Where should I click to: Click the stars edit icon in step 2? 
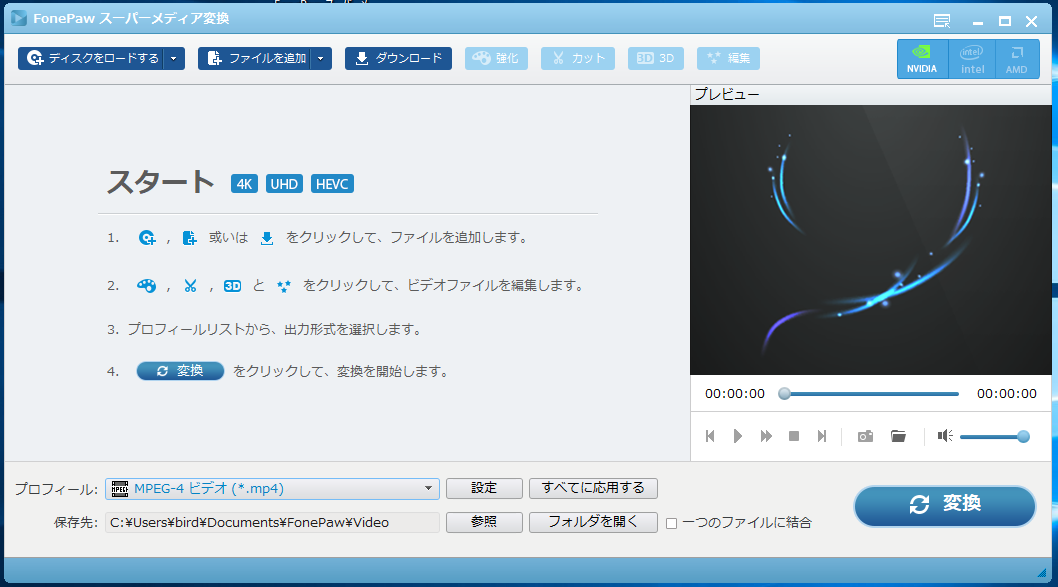284,286
